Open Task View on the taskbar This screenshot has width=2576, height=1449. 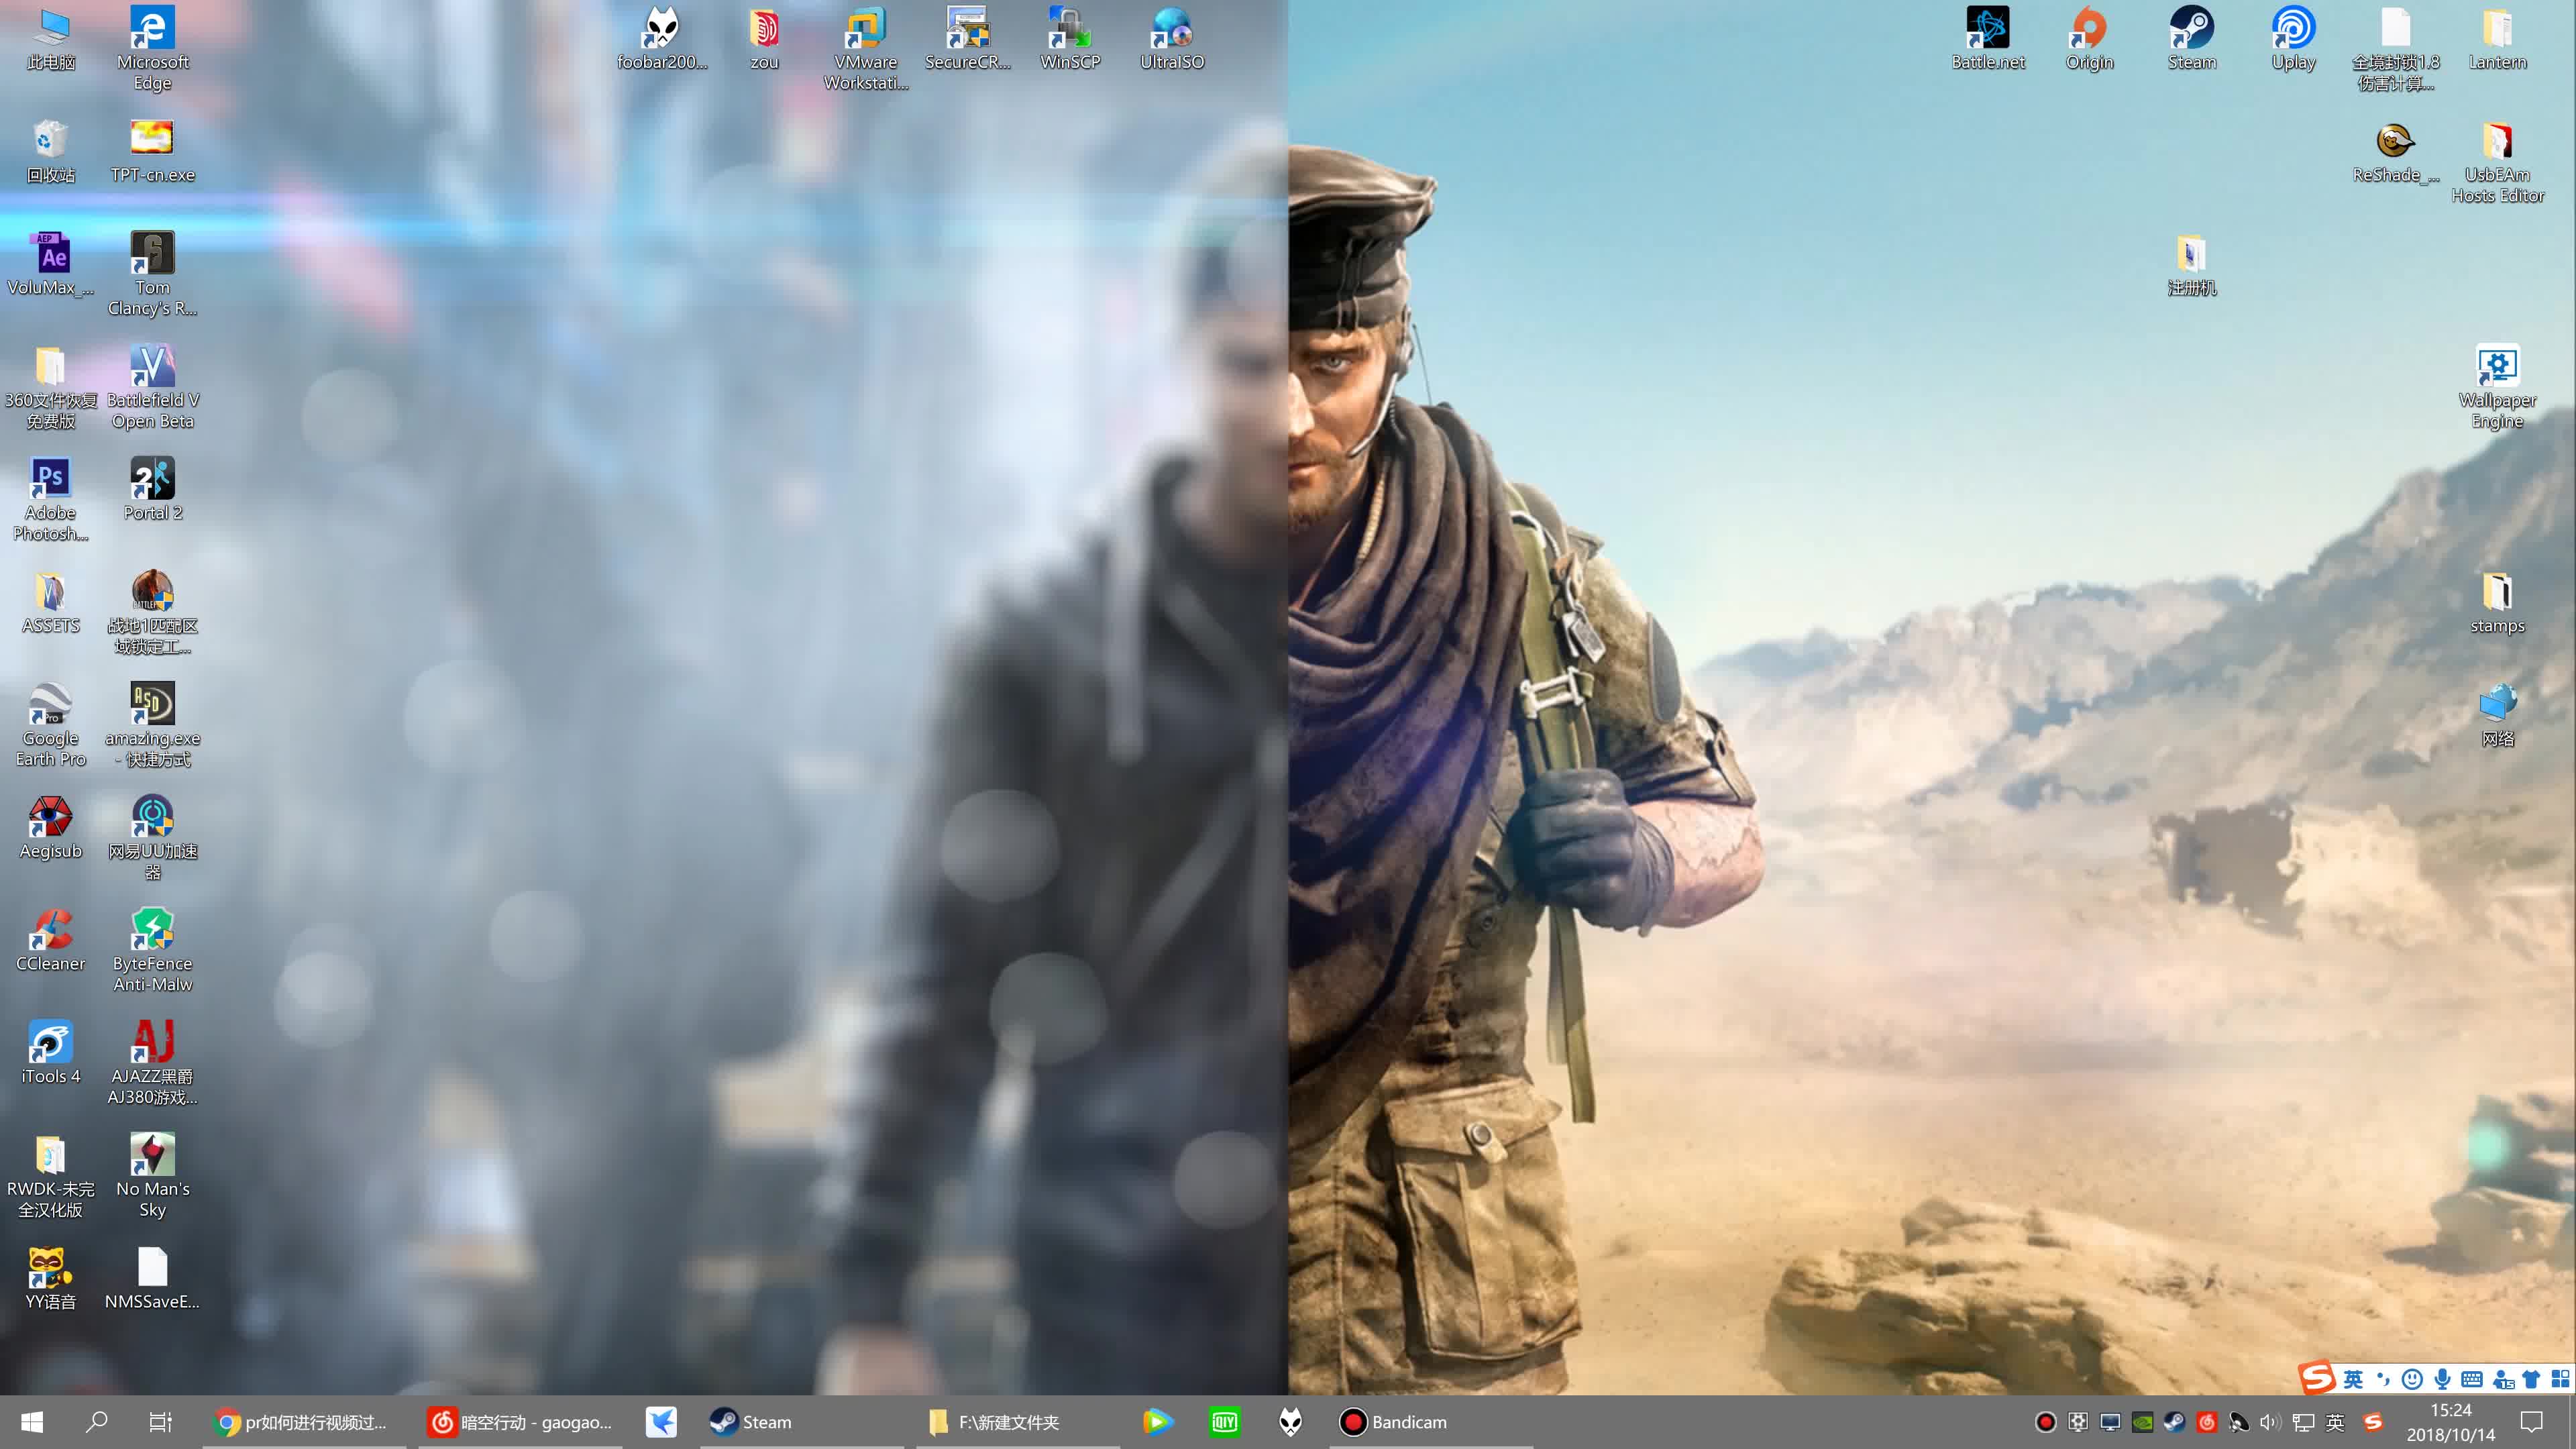(x=160, y=1421)
